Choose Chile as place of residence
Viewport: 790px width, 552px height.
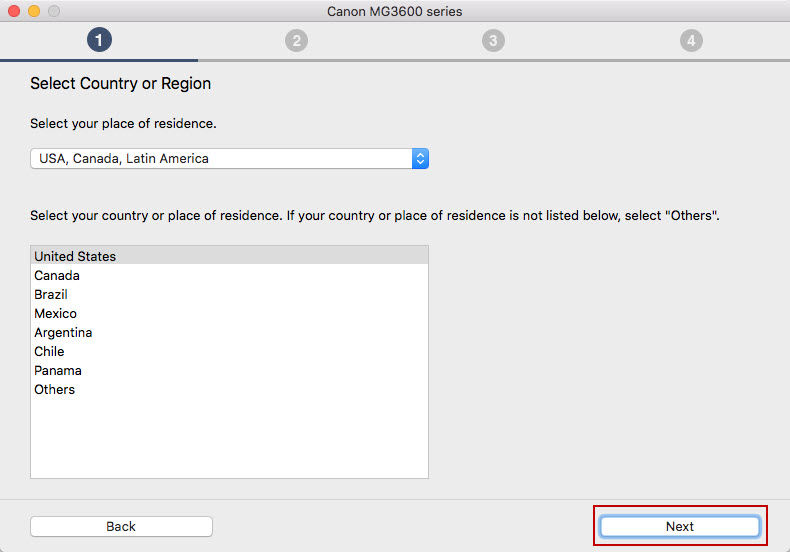(x=49, y=351)
